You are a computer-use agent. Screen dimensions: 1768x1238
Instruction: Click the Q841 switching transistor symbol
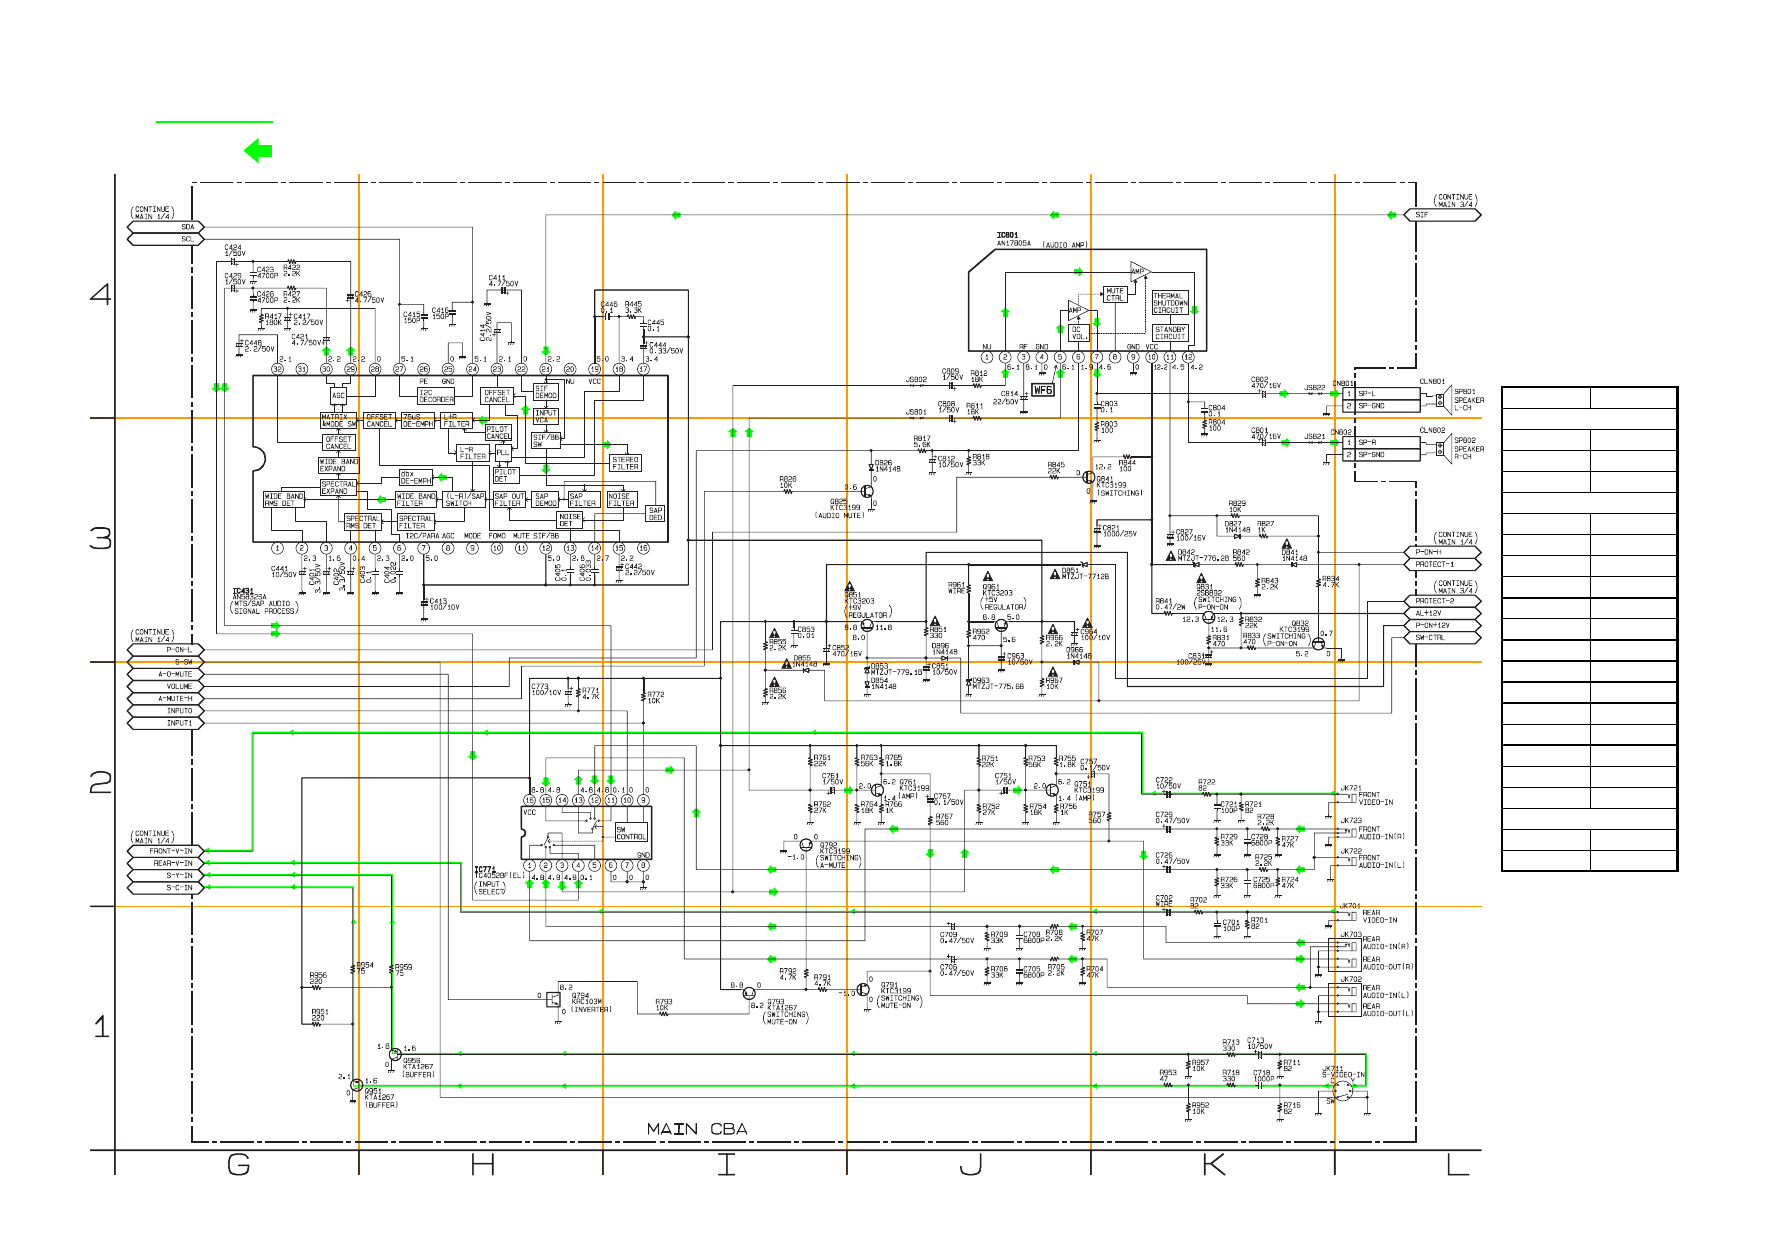pos(1088,478)
